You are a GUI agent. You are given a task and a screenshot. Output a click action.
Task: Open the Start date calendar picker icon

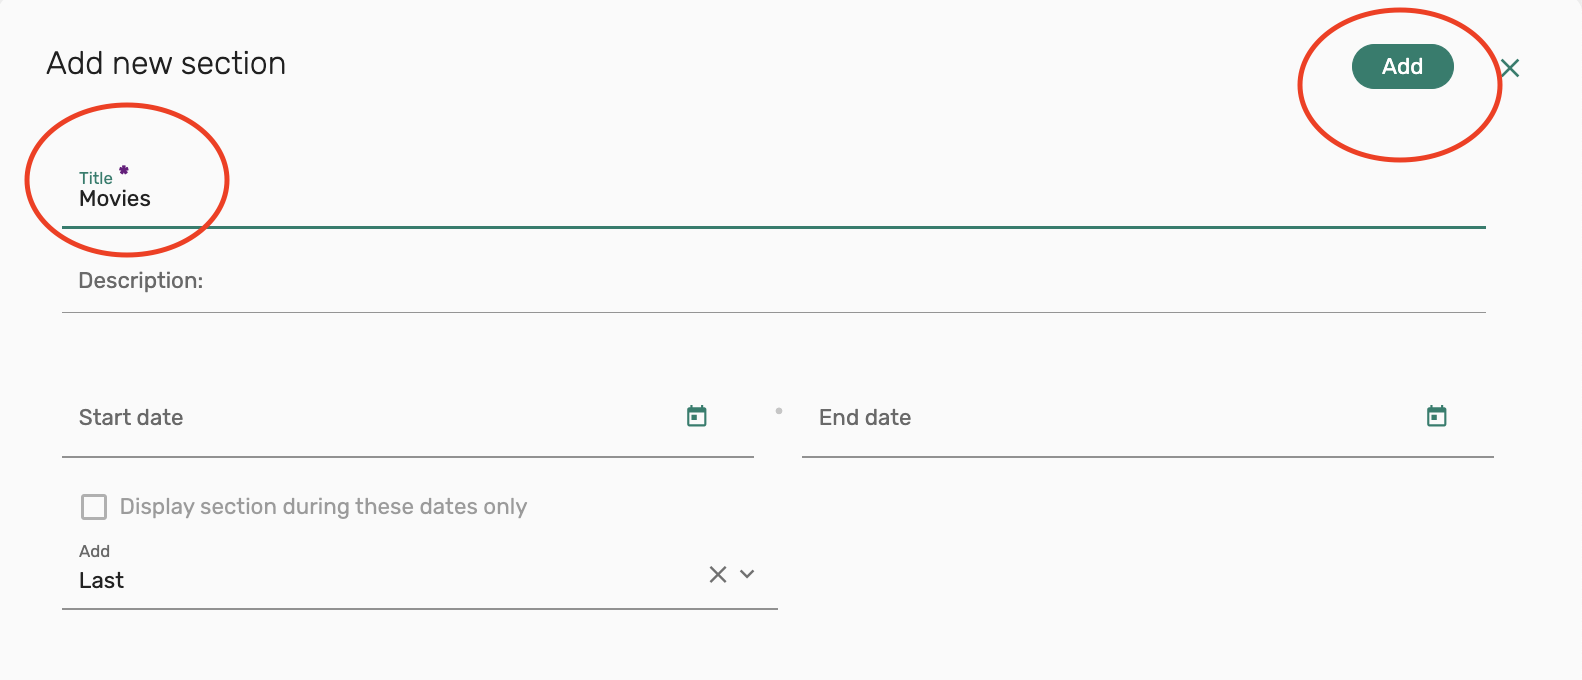(x=697, y=416)
